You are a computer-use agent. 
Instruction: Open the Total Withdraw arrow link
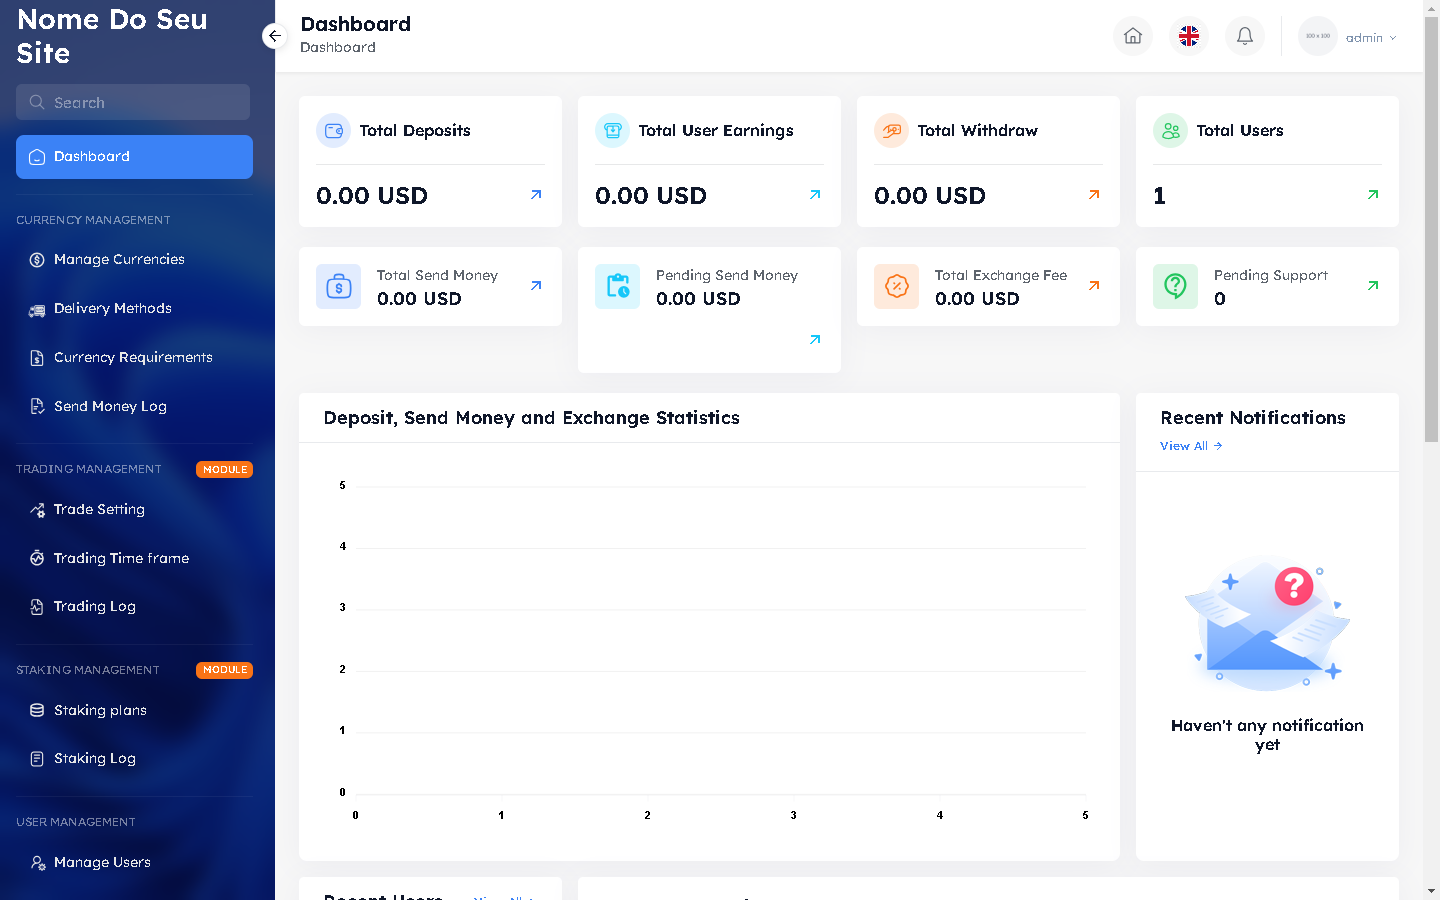[1094, 195]
